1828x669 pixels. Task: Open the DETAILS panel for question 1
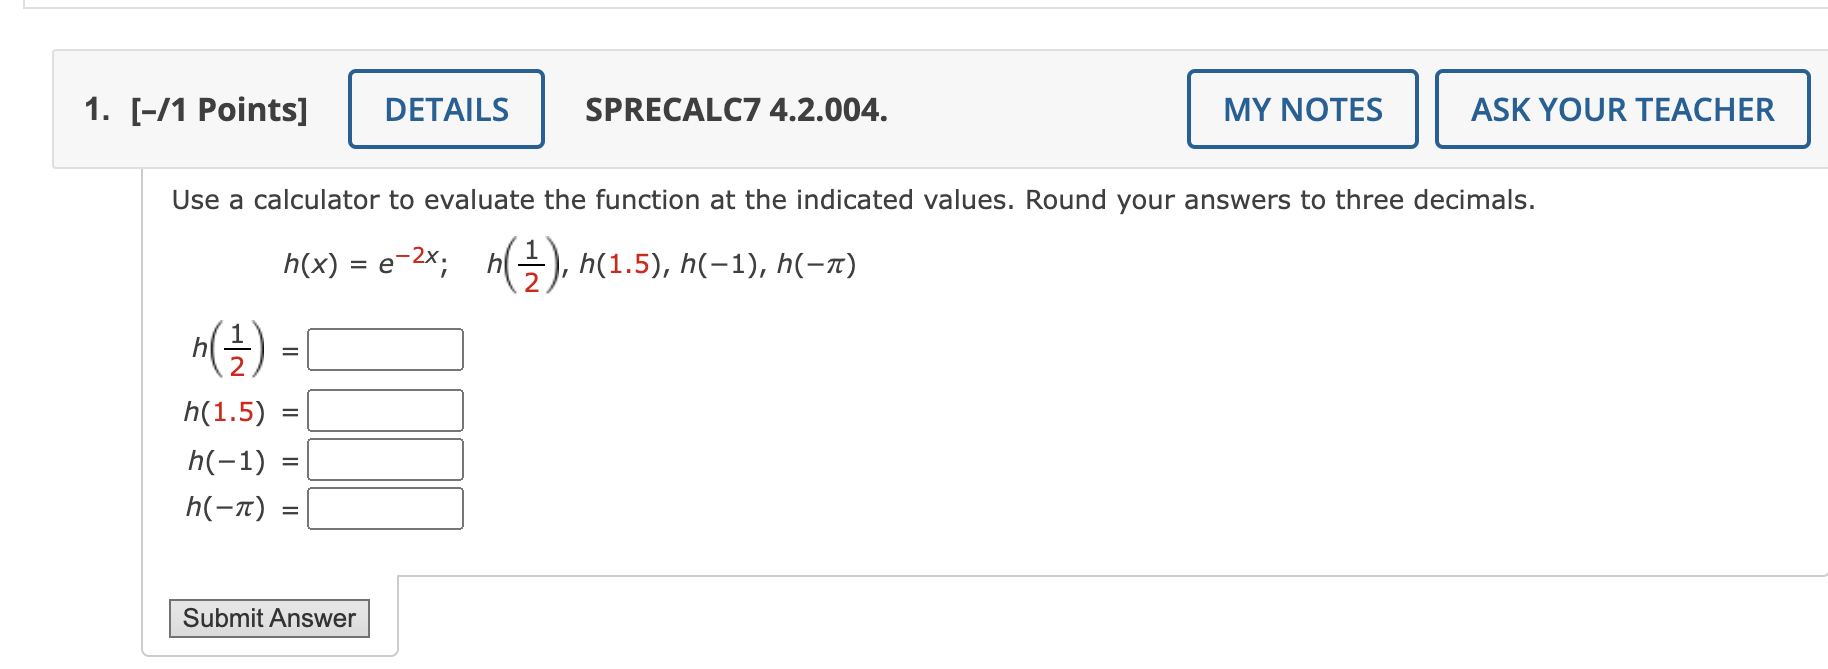click(445, 109)
